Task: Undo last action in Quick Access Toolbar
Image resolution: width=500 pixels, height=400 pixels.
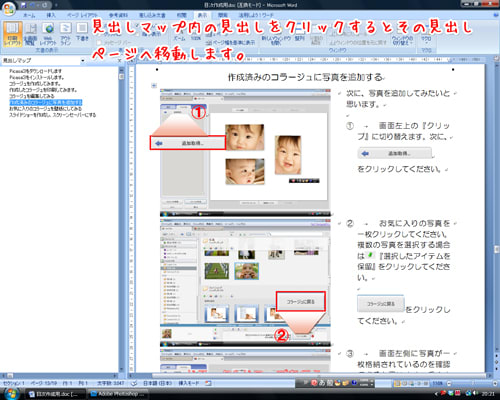Action: (33, 5)
